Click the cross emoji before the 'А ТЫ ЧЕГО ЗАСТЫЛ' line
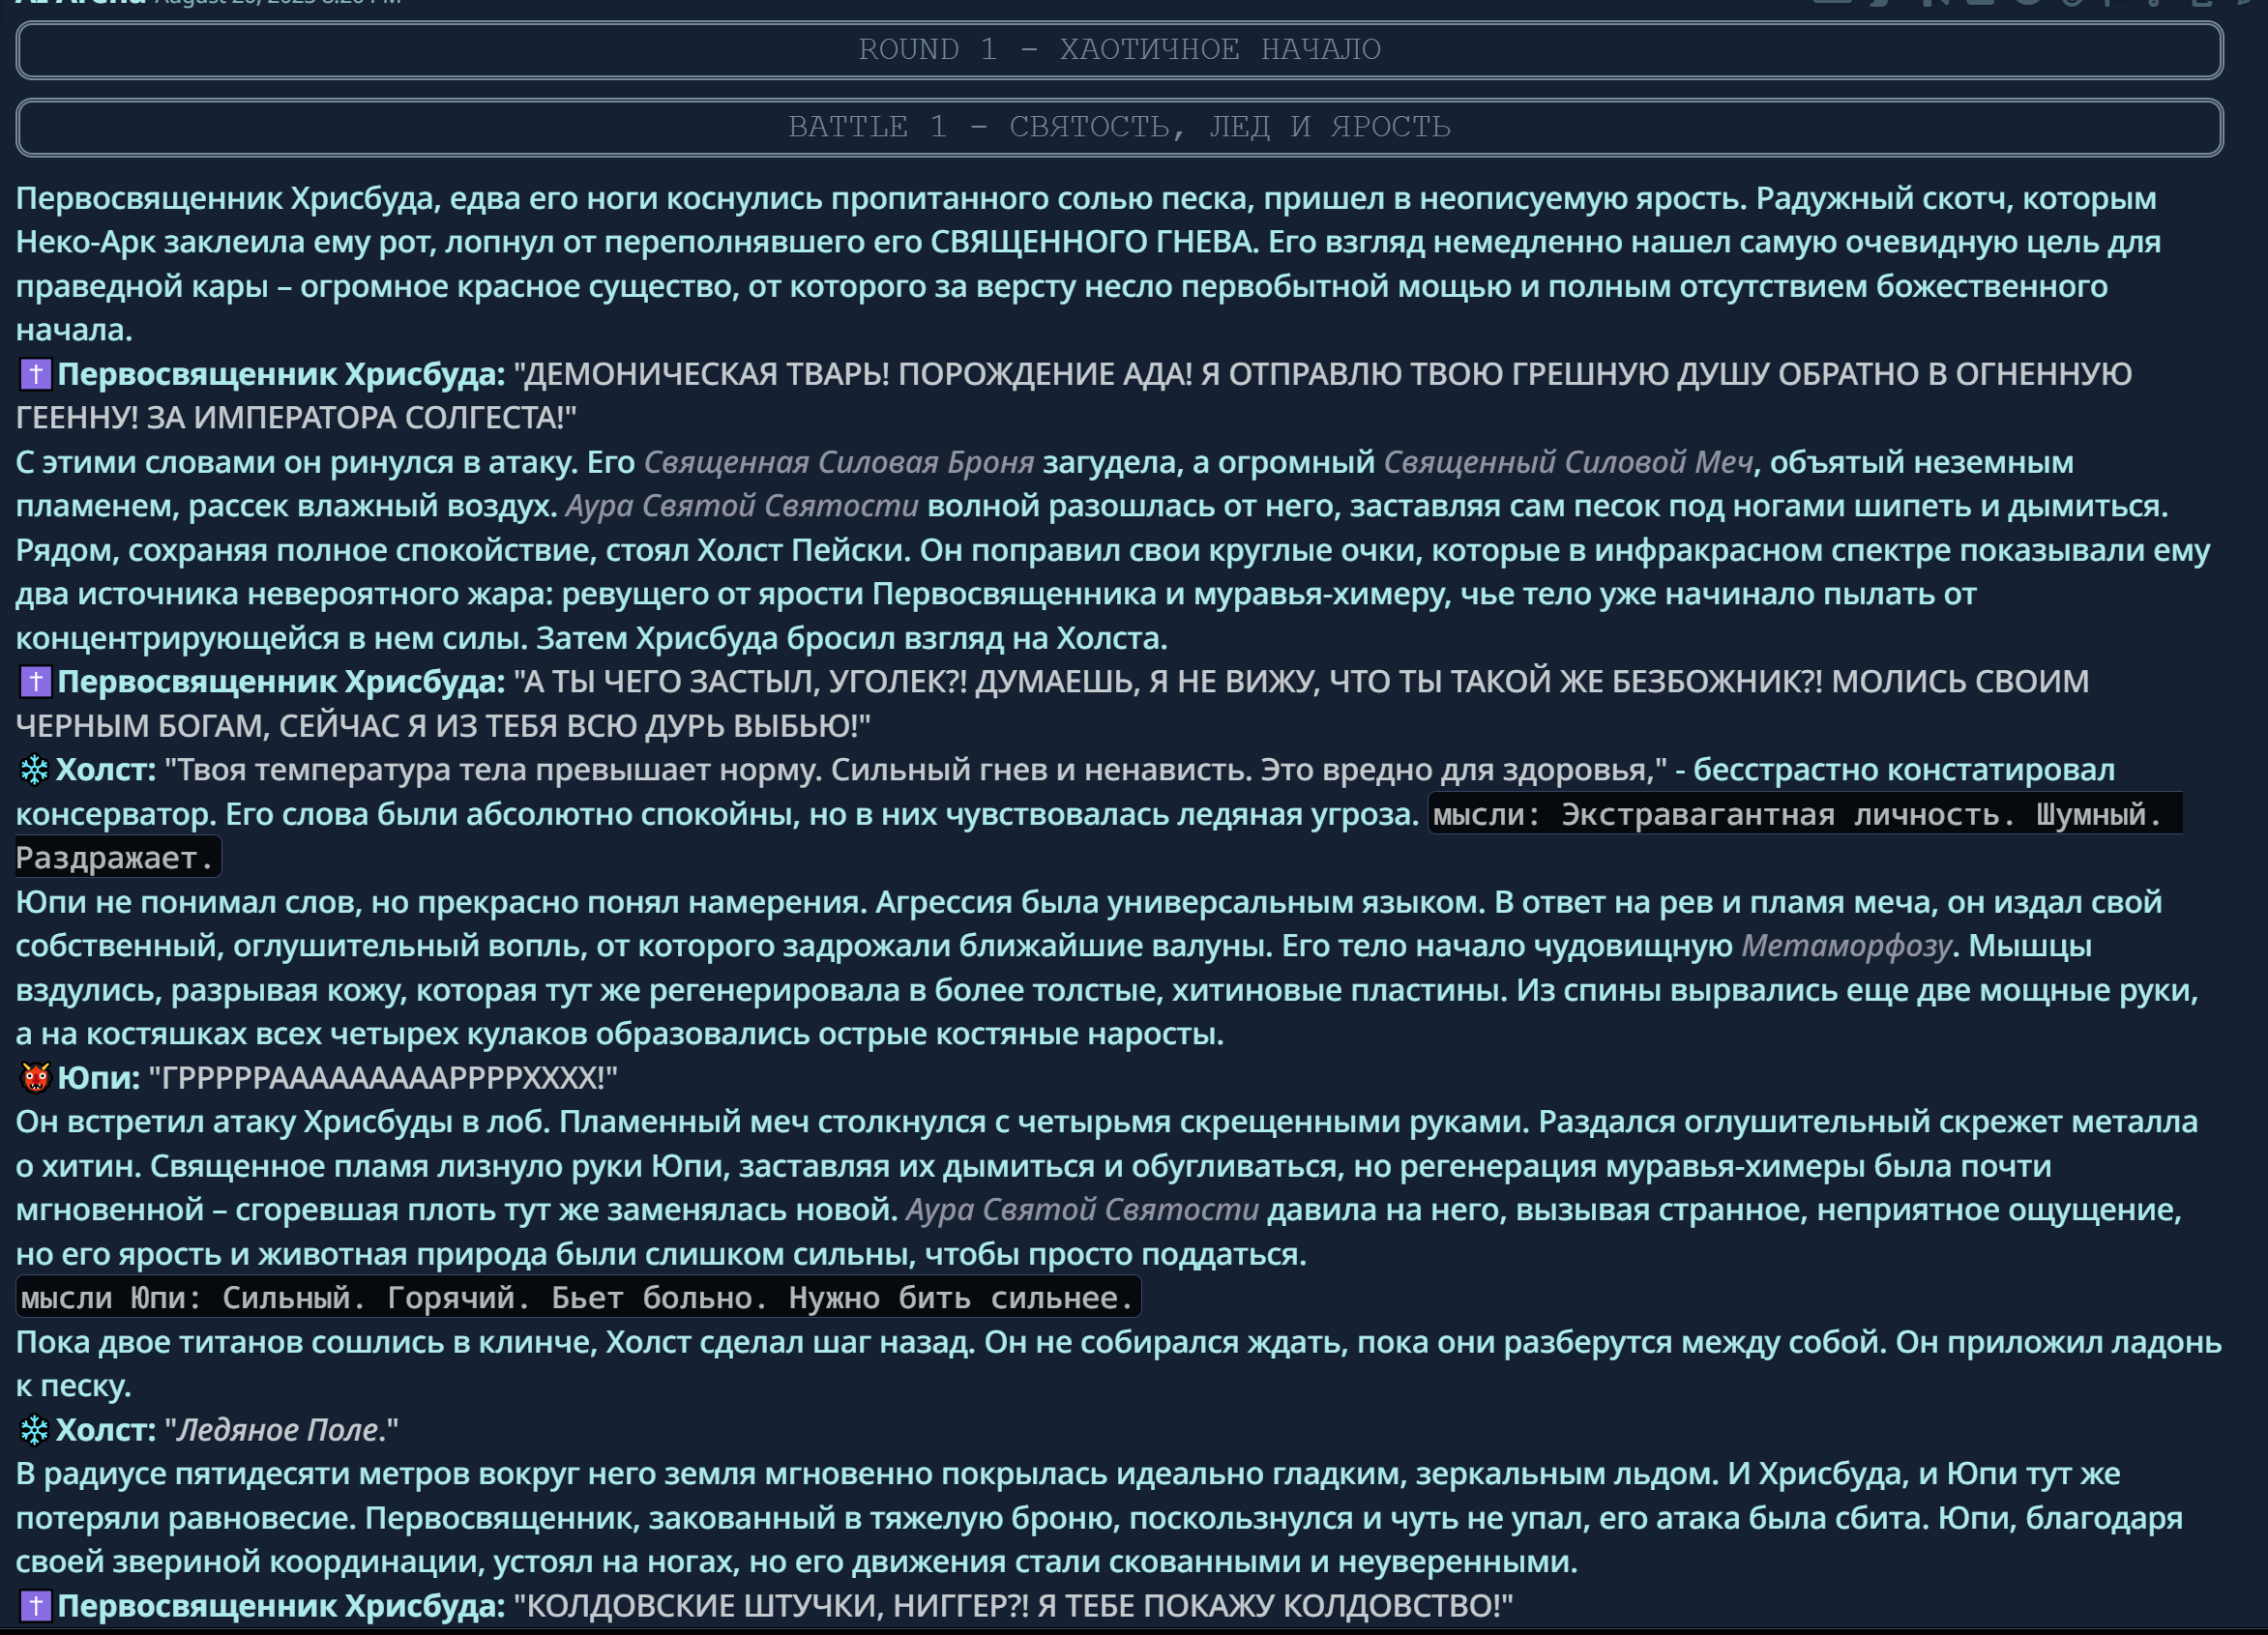Image resolution: width=2268 pixels, height=1635 pixels. [x=35, y=682]
